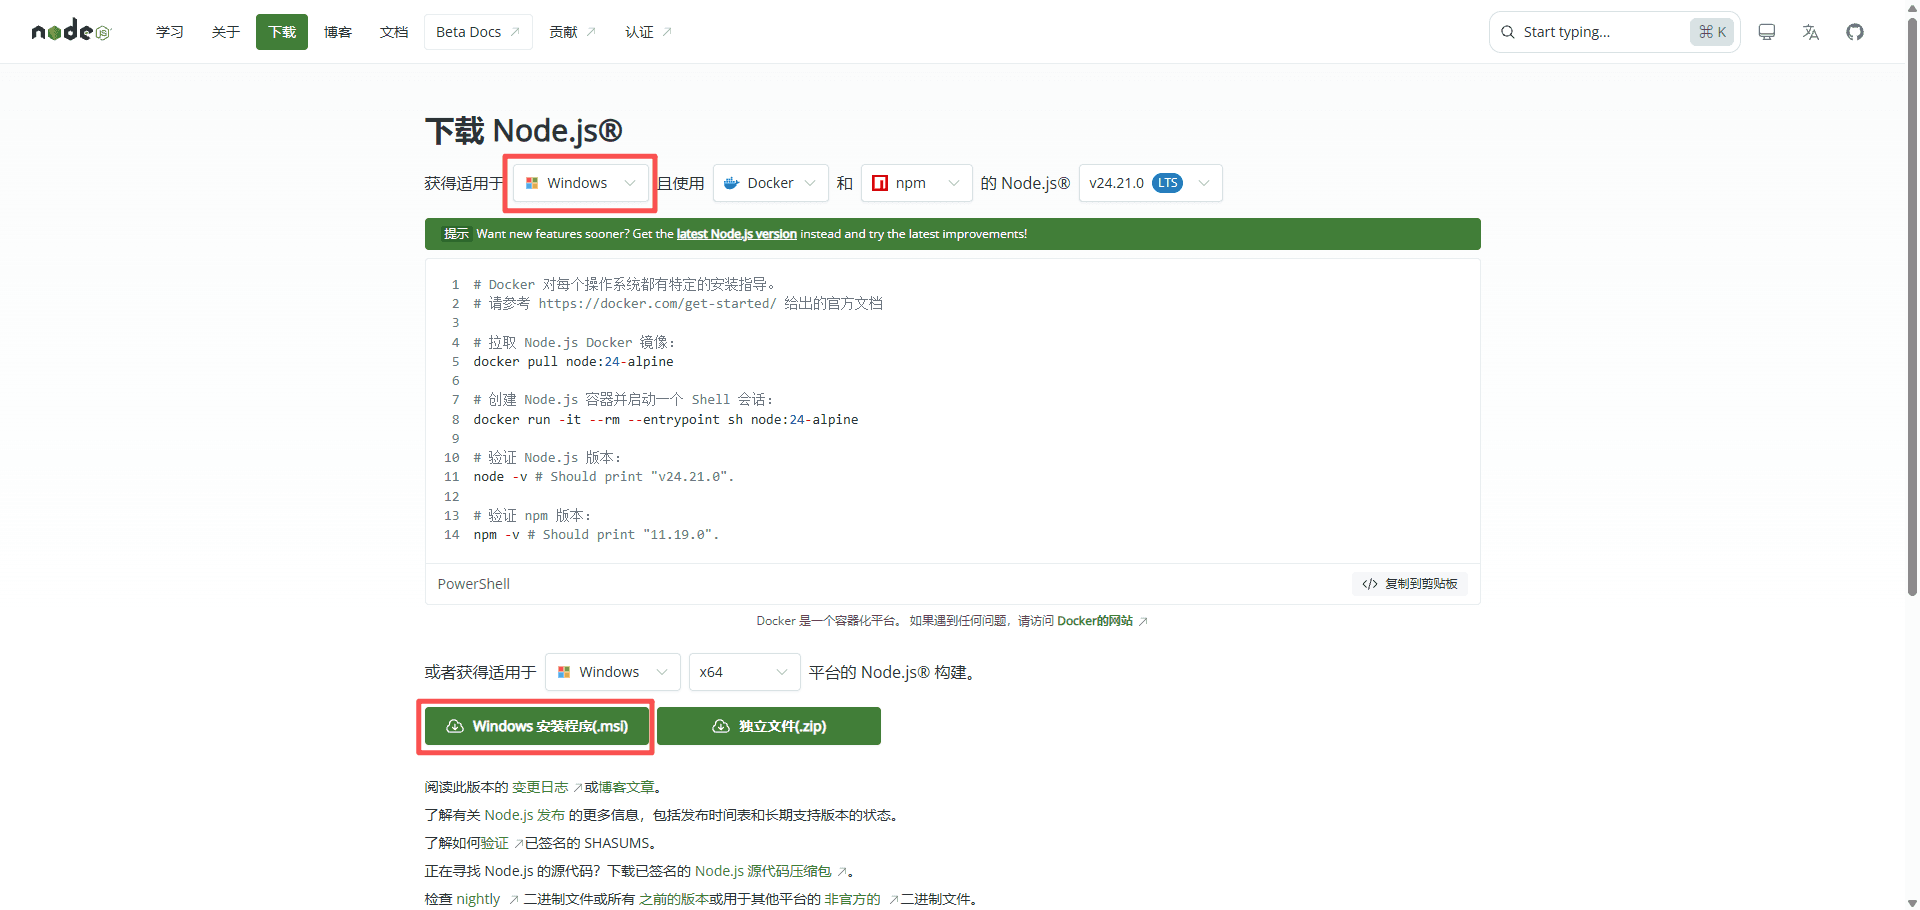Open the 文档 nav item
The width and height of the screenshot is (1920, 910).
(x=394, y=32)
